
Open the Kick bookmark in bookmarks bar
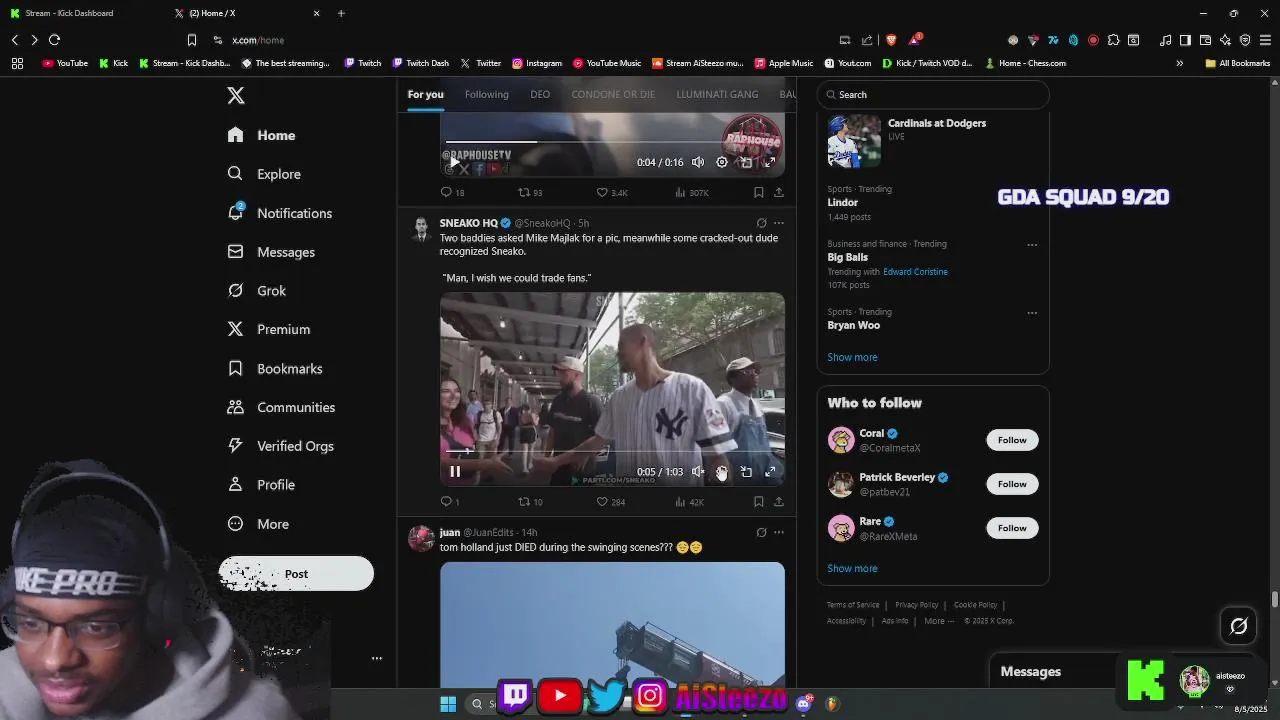click(x=112, y=63)
